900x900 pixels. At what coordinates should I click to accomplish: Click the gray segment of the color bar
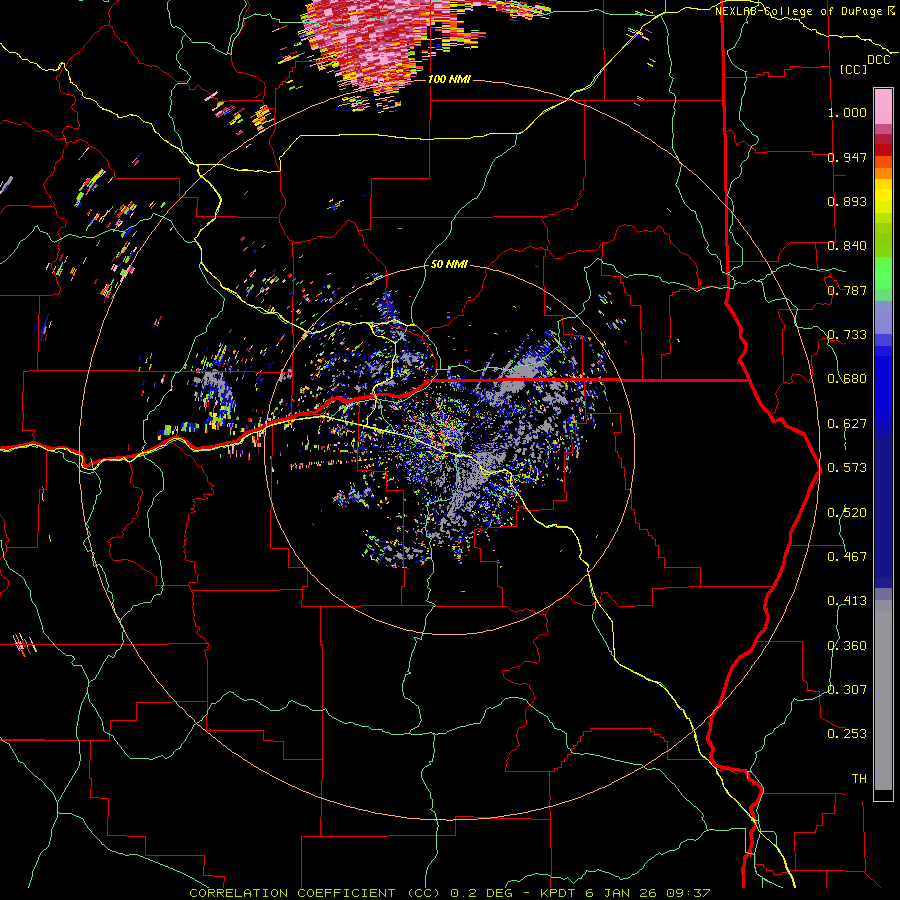[883, 695]
